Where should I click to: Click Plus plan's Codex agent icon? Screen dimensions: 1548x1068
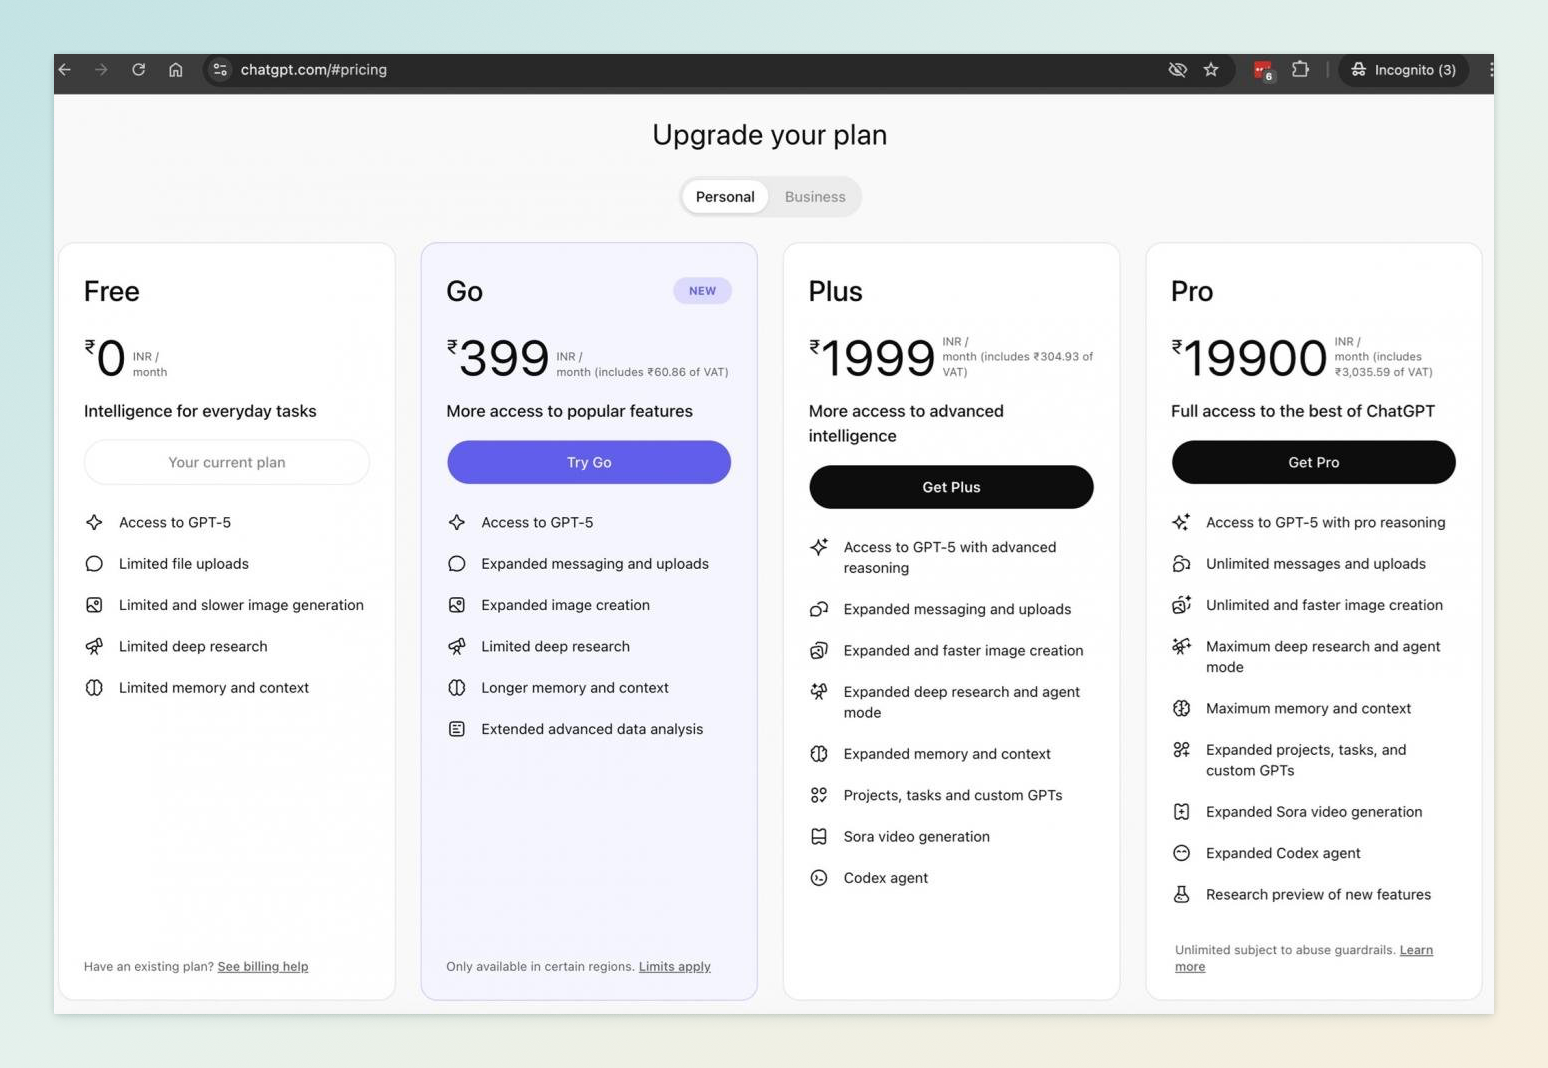819,878
